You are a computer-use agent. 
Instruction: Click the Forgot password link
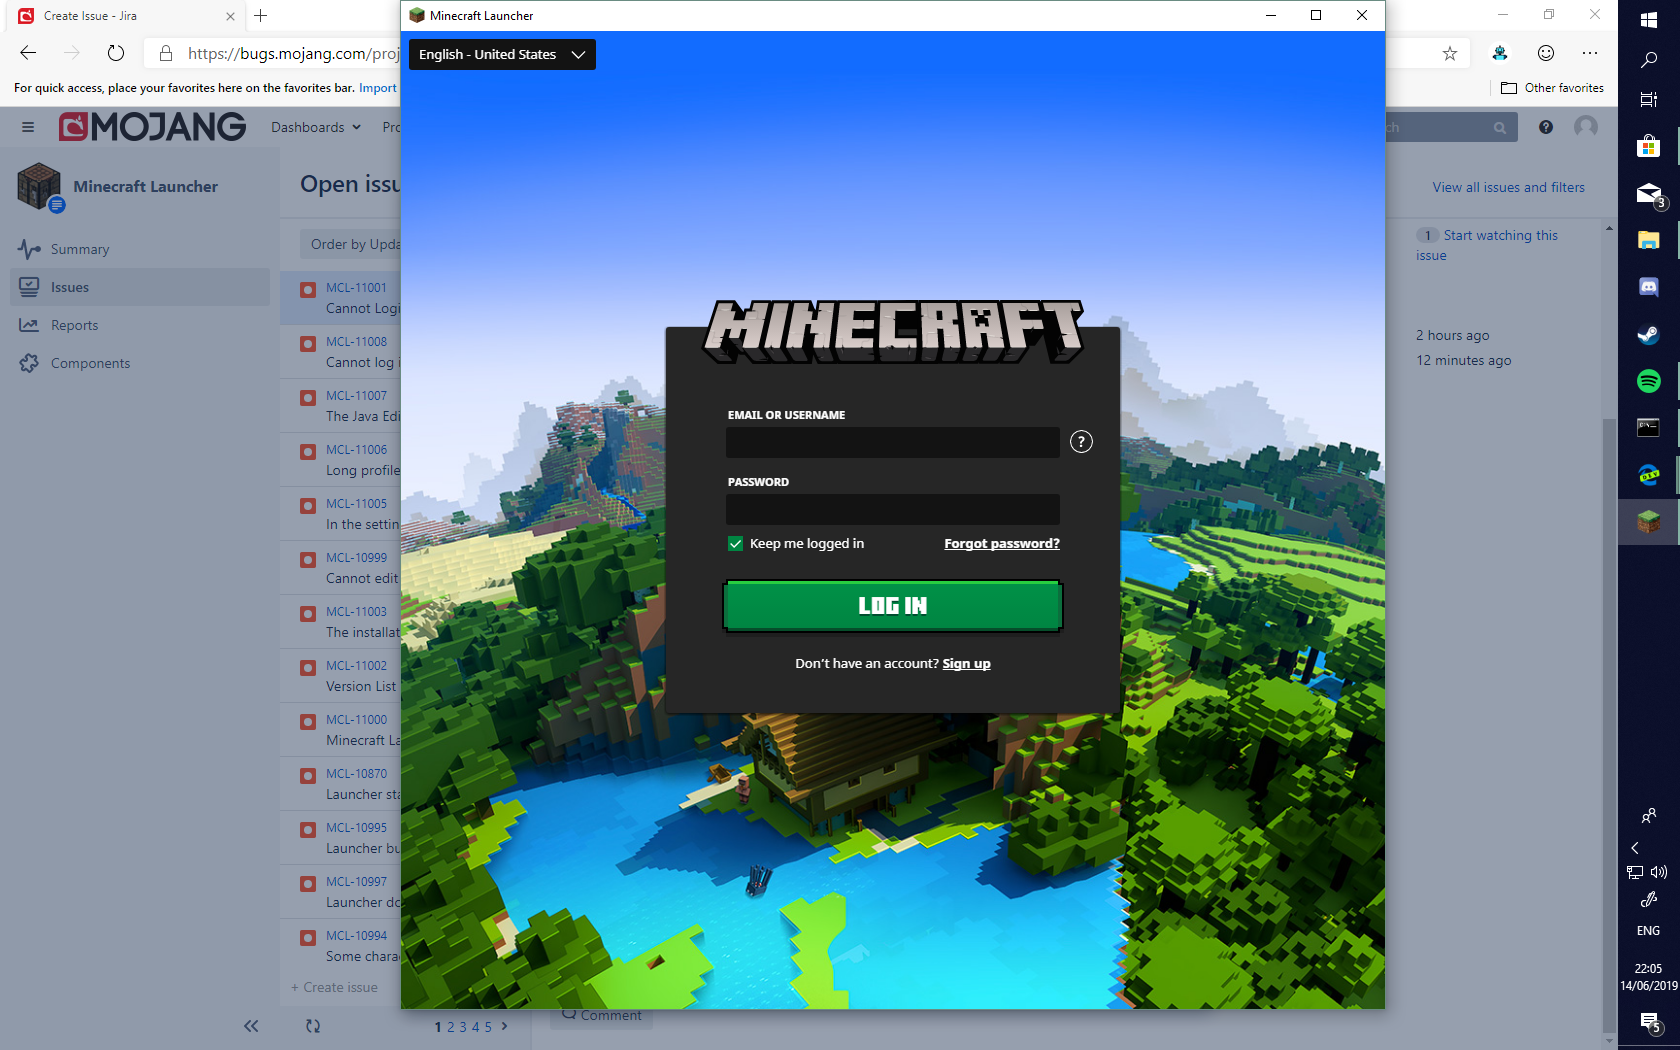tap(1002, 544)
